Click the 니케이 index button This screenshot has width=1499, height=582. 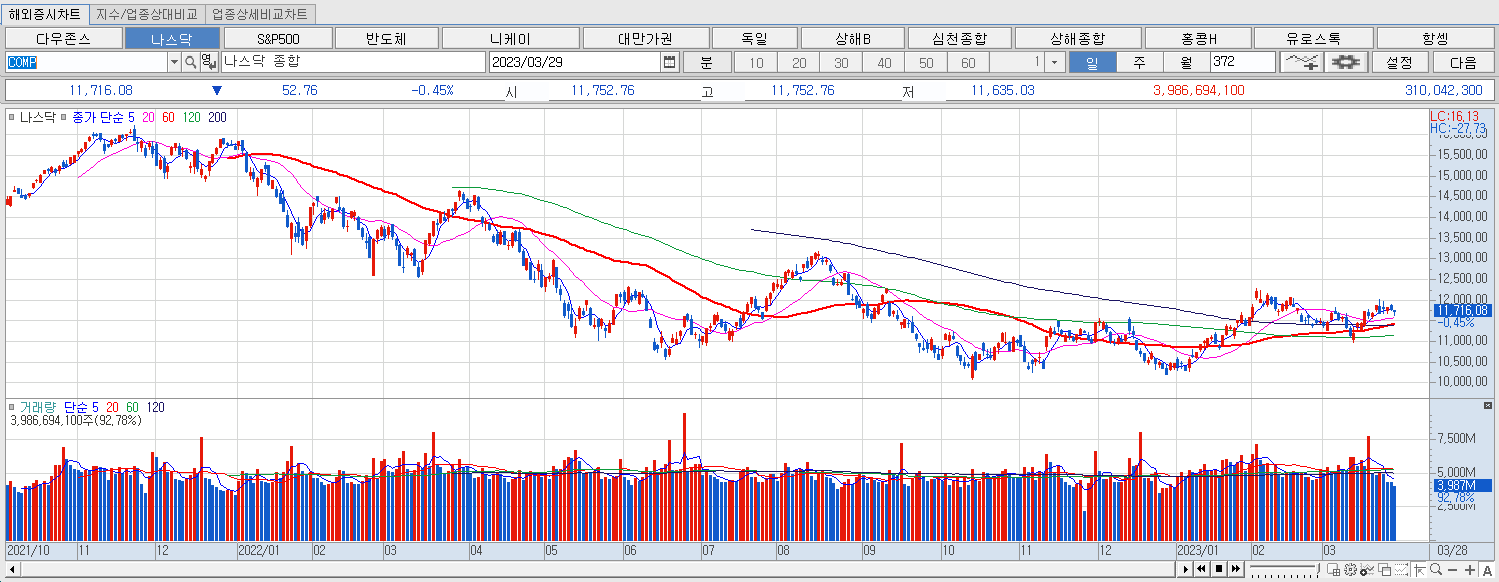click(x=510, y=39)
